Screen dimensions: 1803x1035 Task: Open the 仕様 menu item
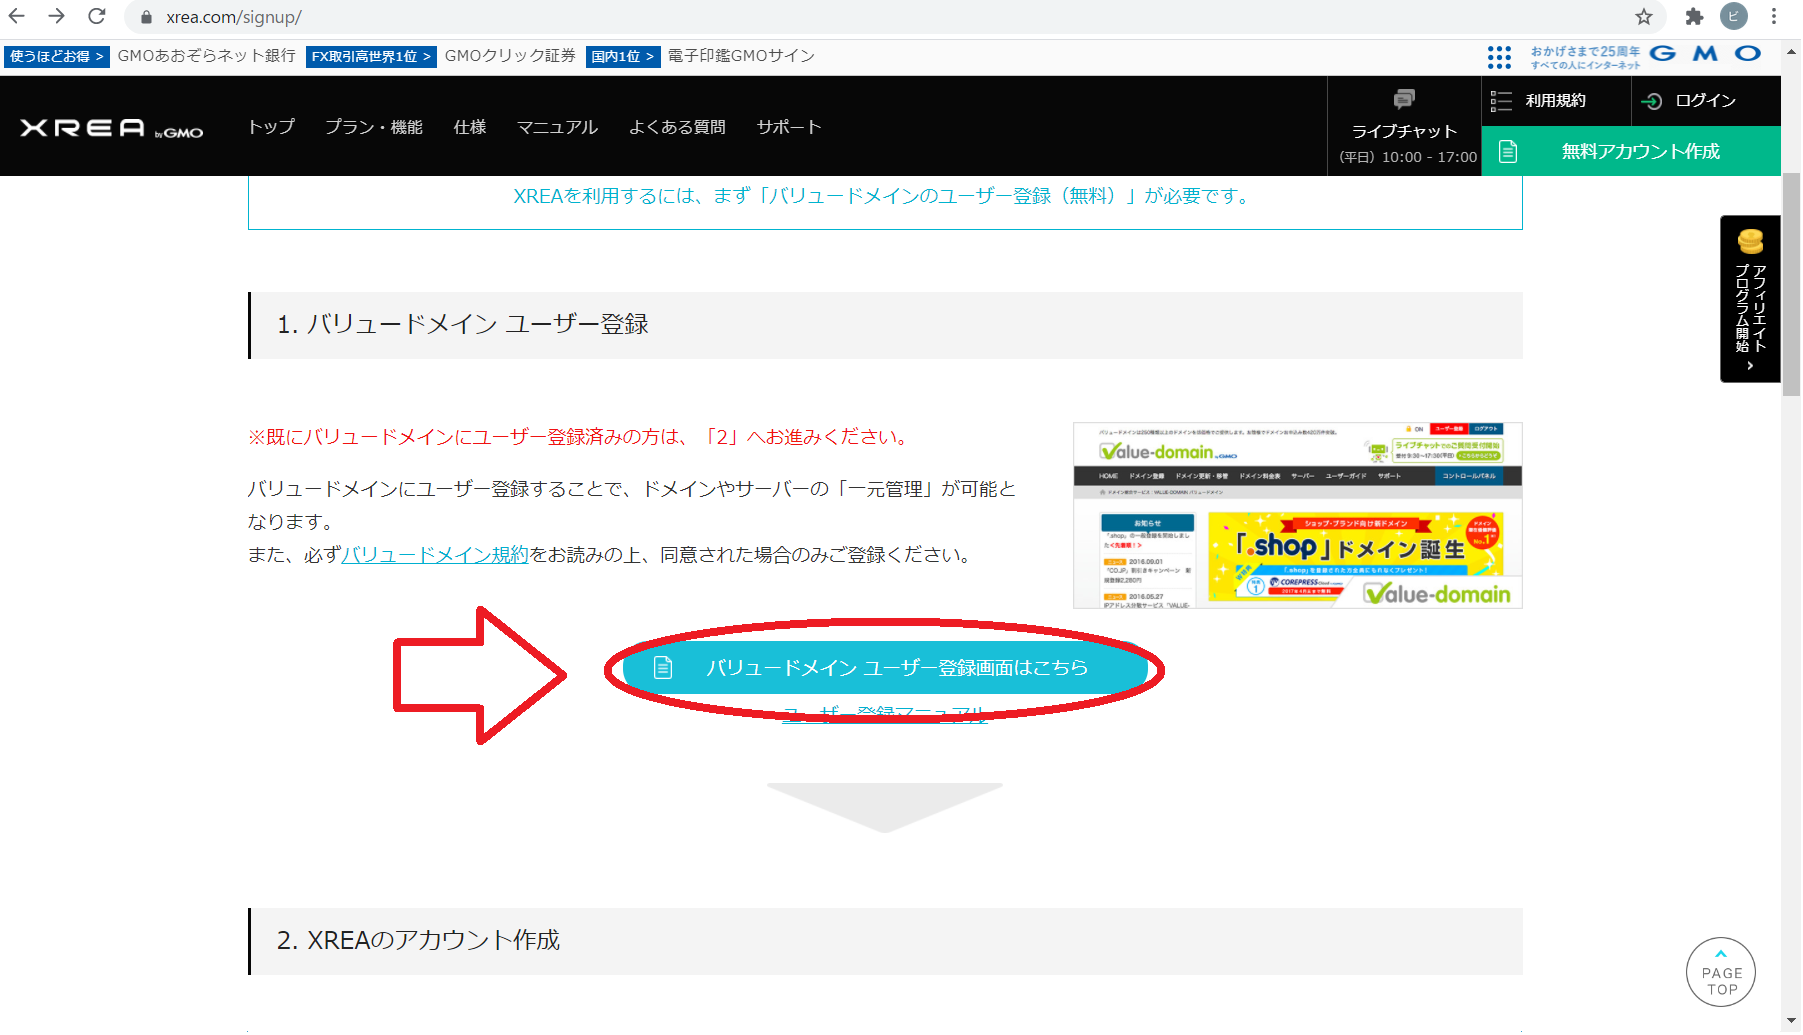pos(470,127)
